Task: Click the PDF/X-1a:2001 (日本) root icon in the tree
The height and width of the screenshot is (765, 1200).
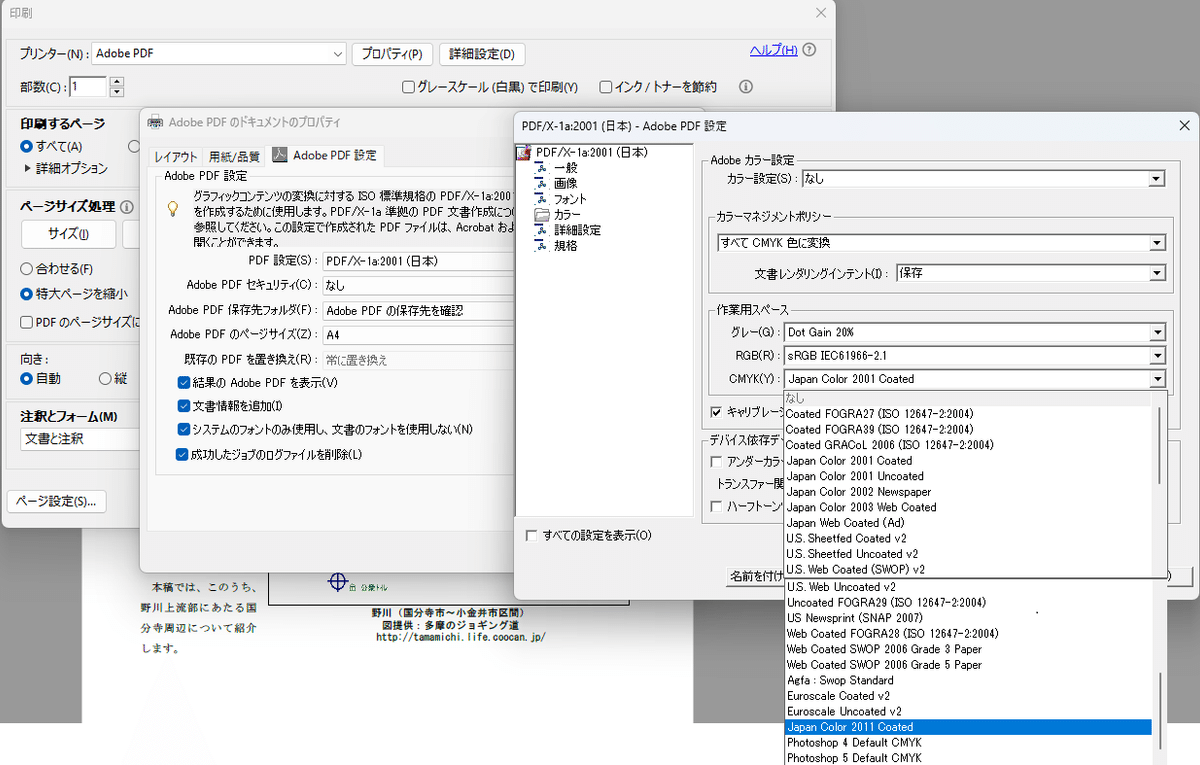Action: (524, 152)
